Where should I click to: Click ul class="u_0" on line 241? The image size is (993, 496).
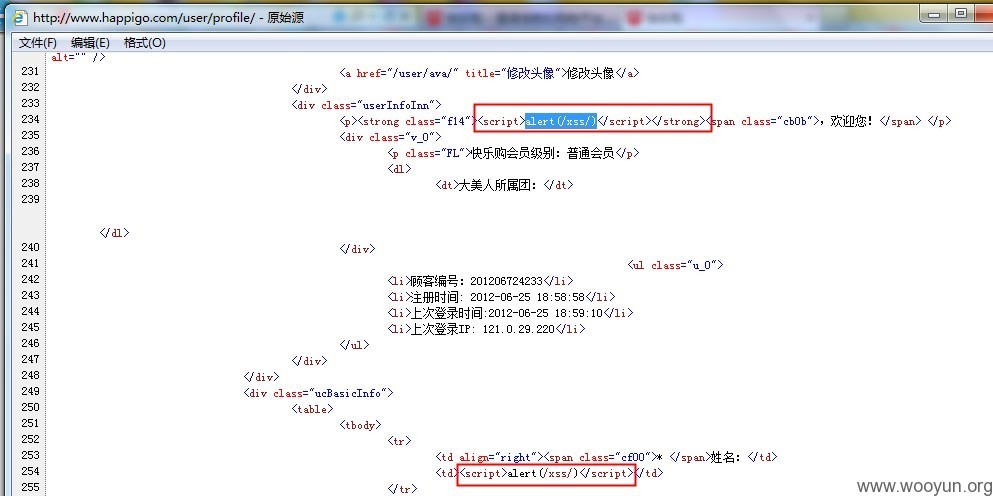[x=675, y=265]
